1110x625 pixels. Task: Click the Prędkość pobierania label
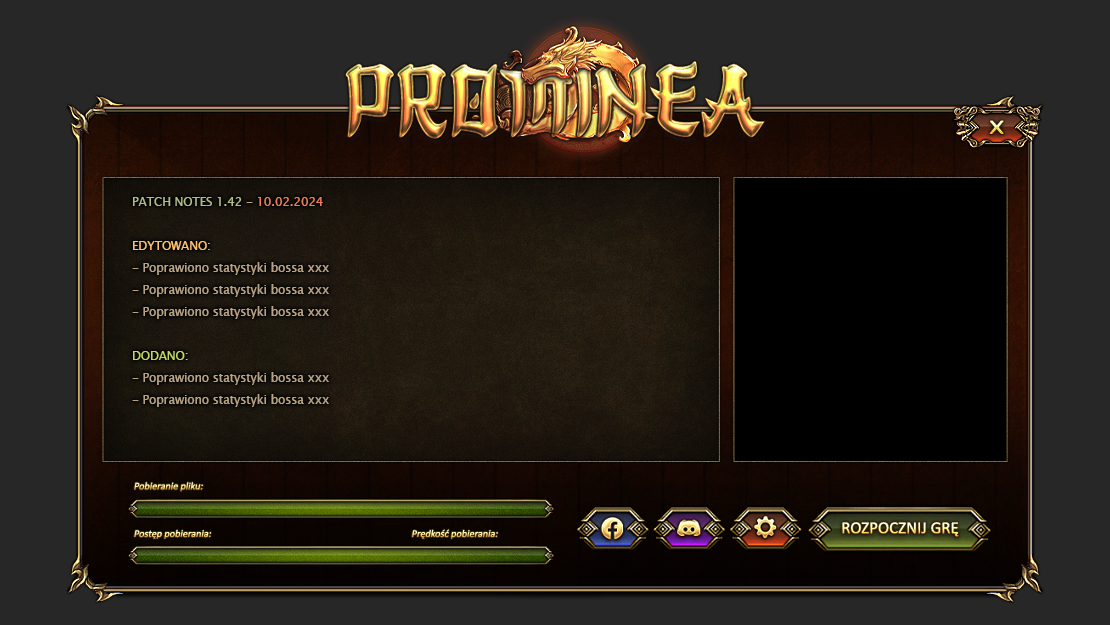coord(454,534)
